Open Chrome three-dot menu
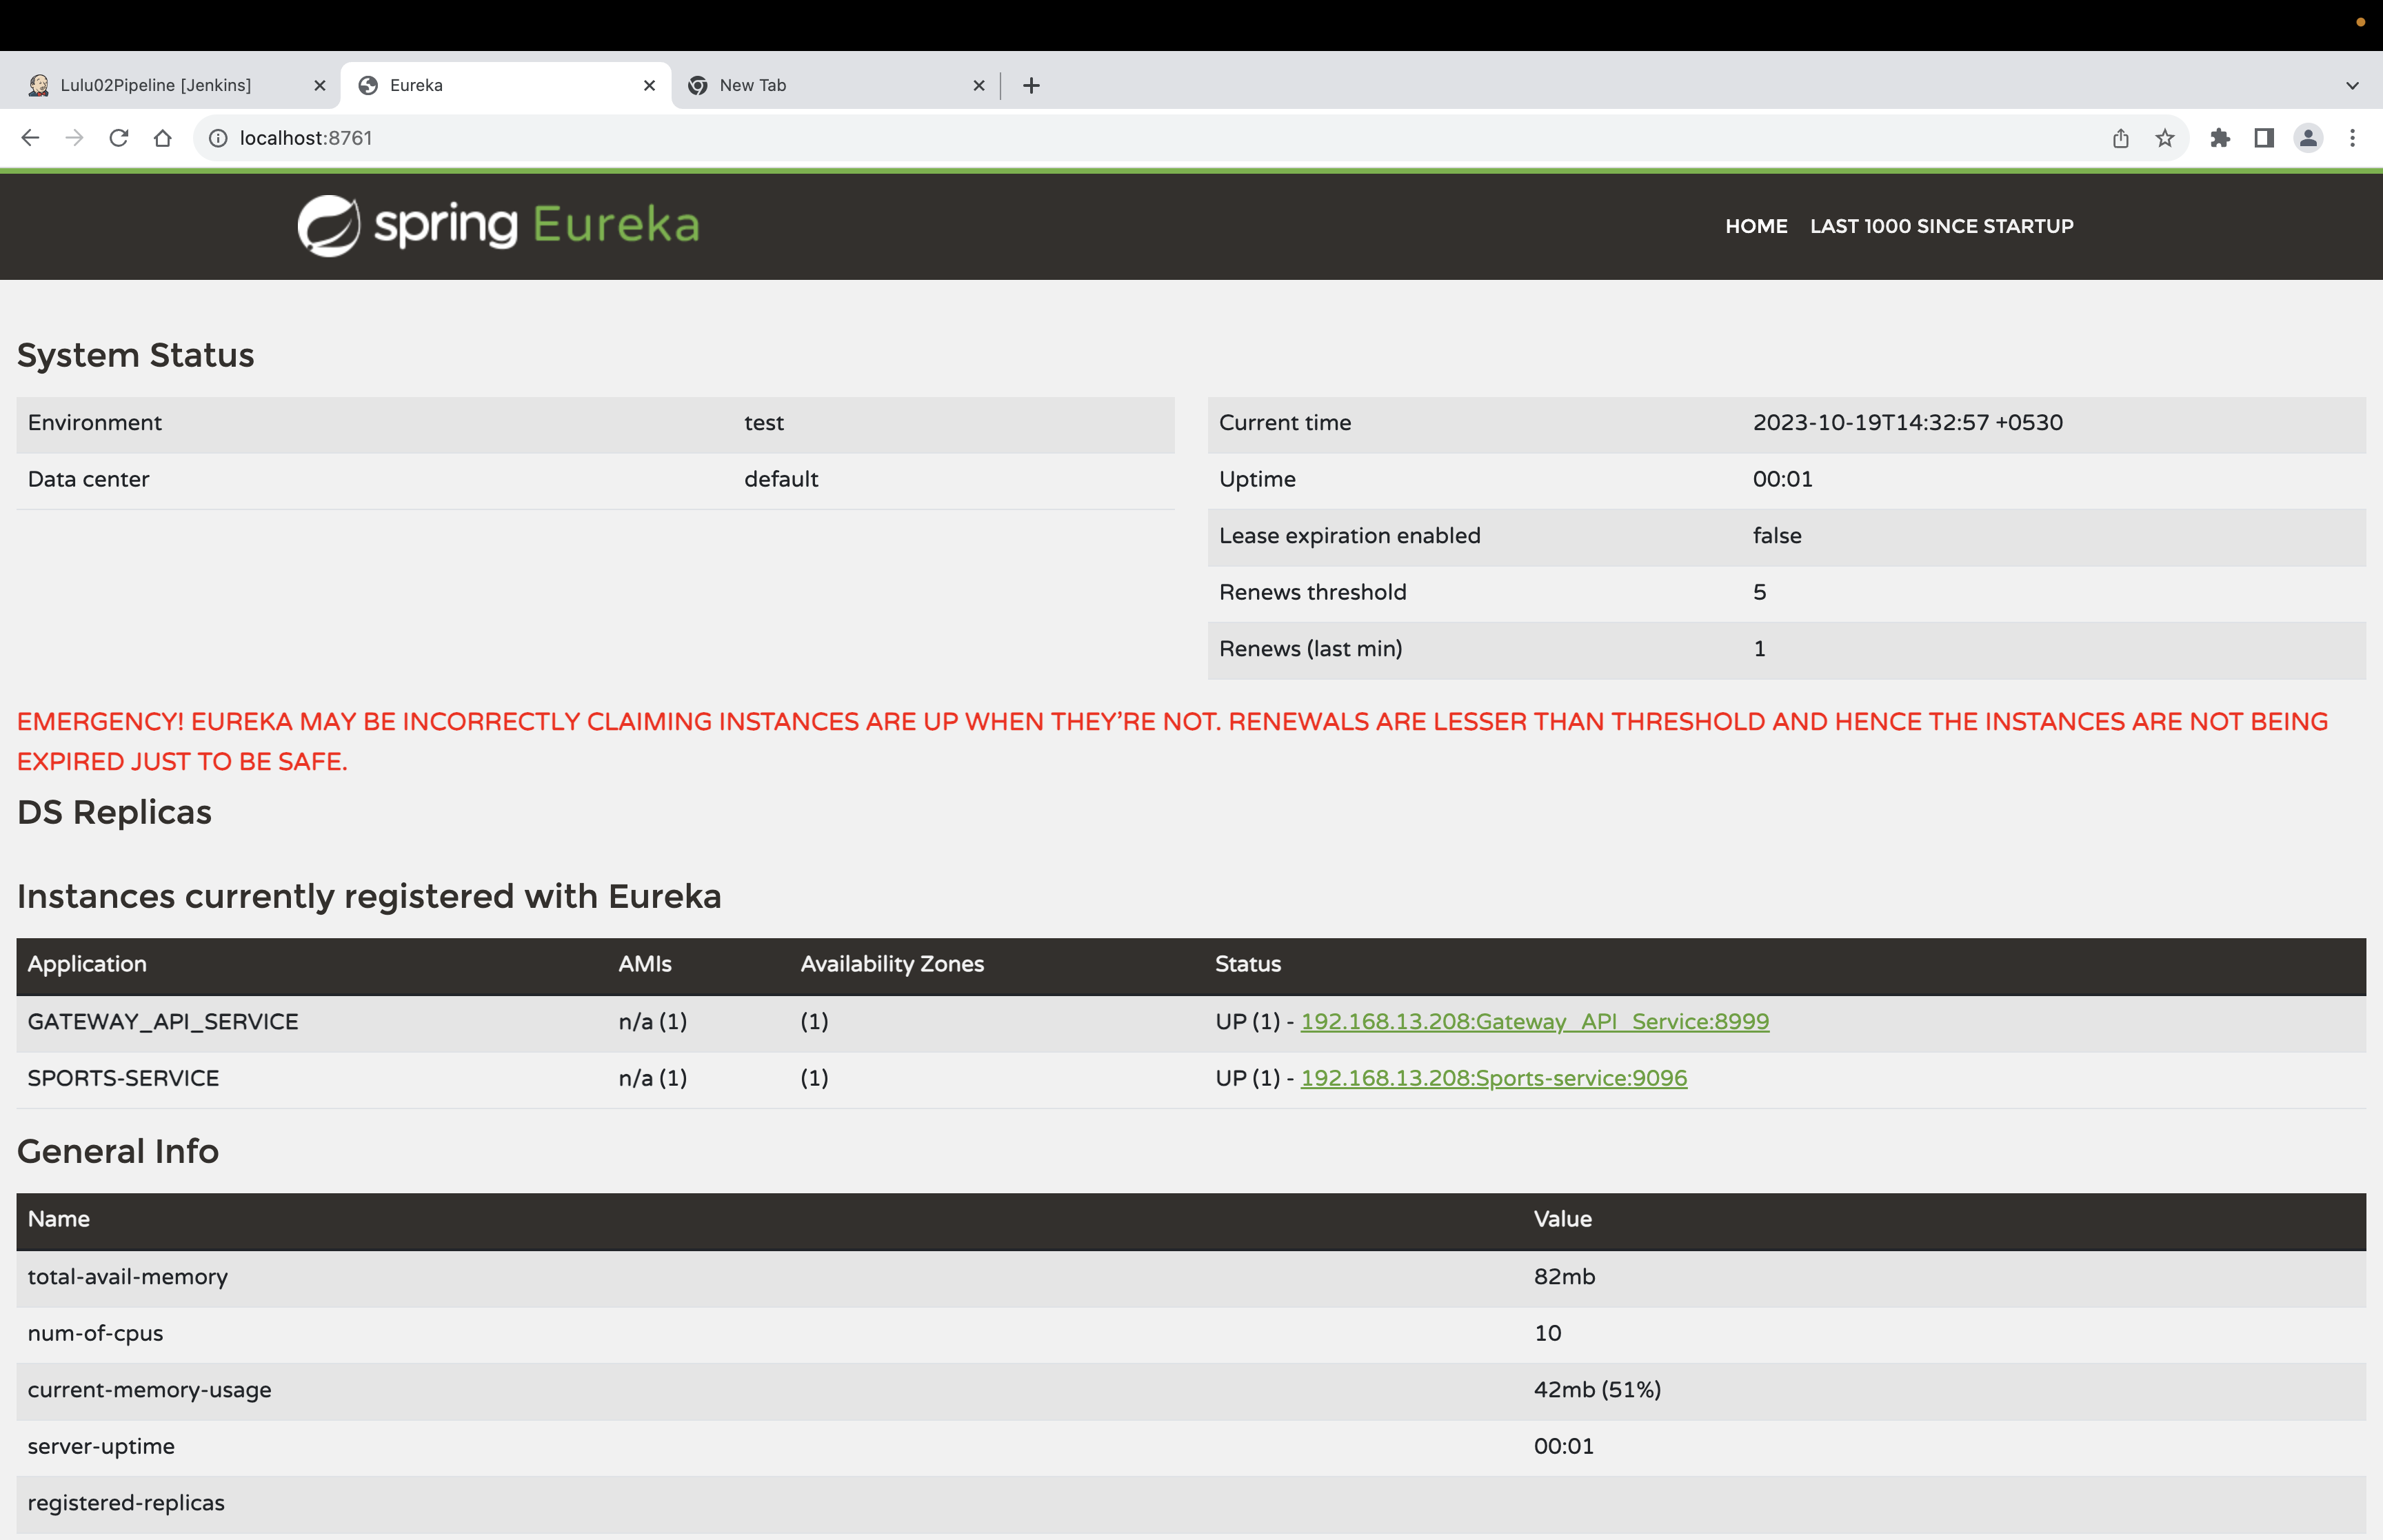This screenshot has width=2383, height=1540. 2352,138
